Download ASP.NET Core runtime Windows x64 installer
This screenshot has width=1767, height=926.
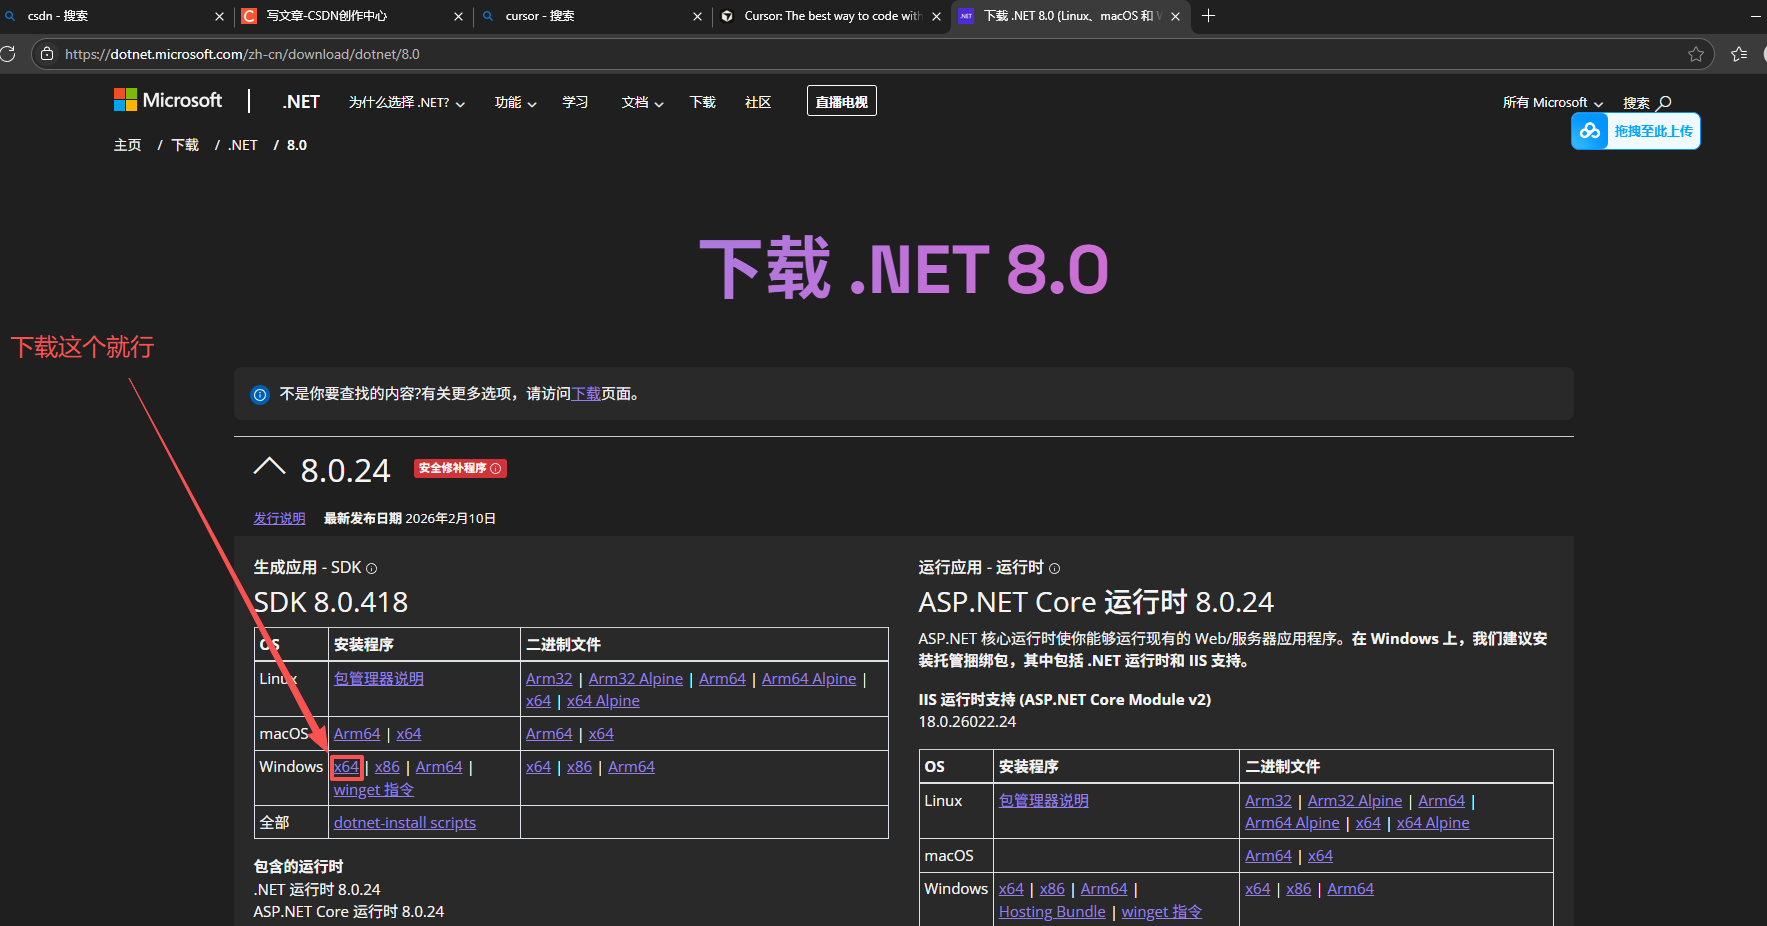[x=1011, y=889]
